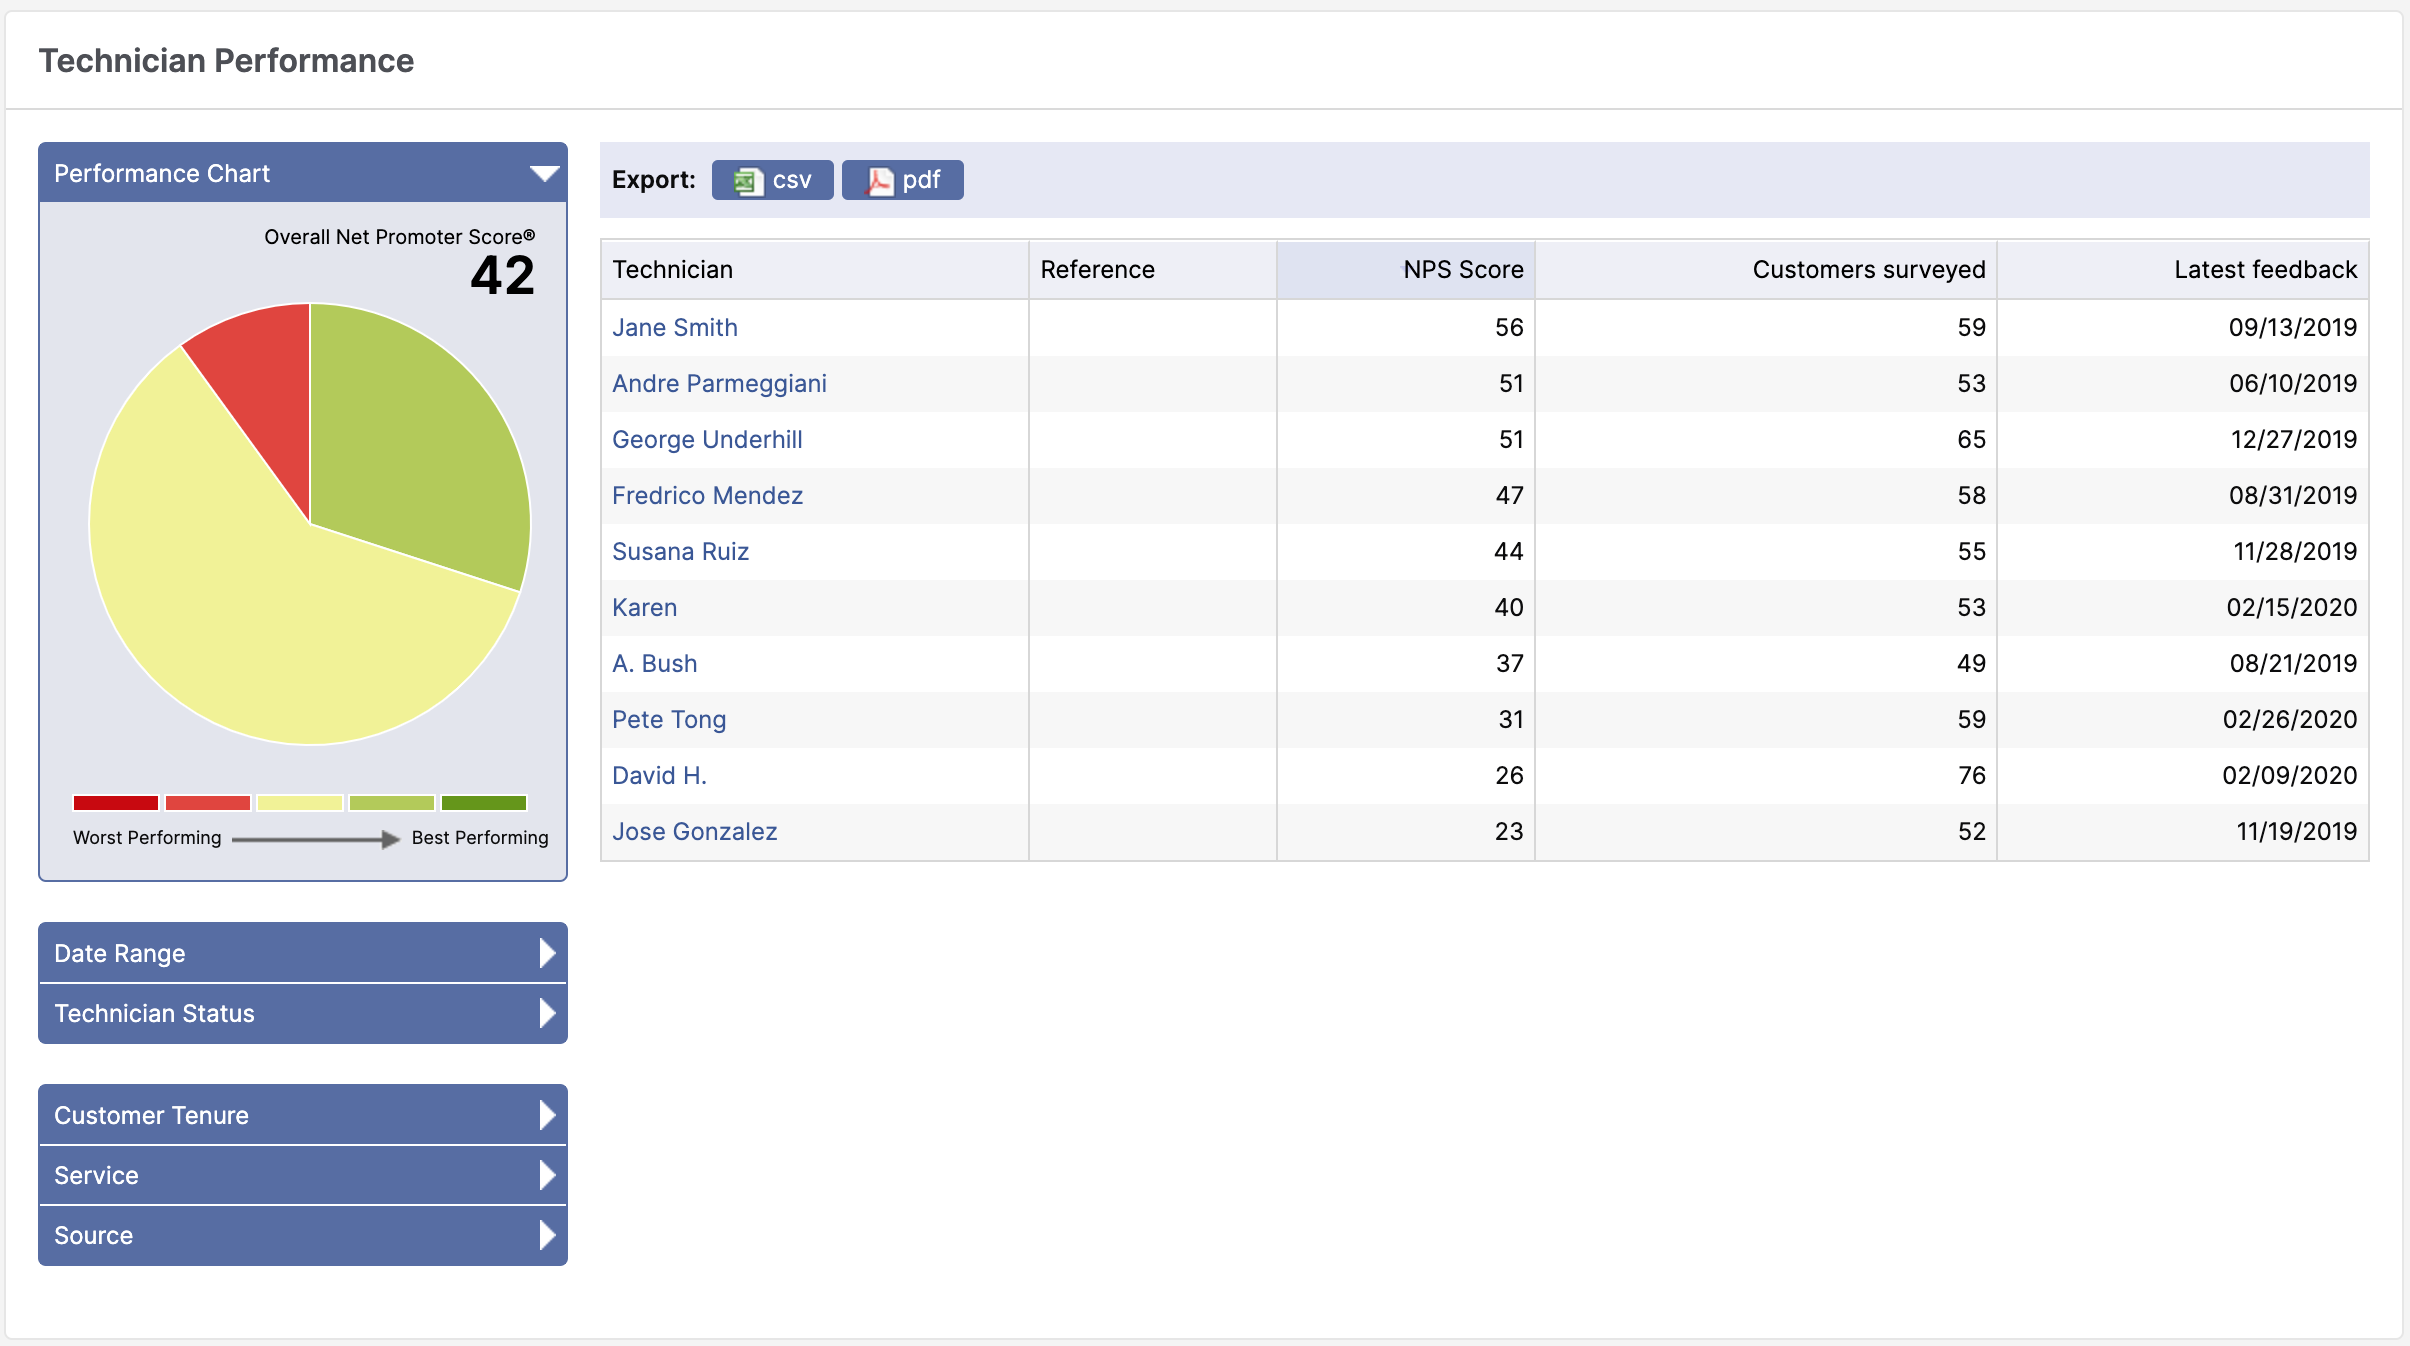Open Susana Ruiz technician link
2410x1346 pixels.
point(680,551)
